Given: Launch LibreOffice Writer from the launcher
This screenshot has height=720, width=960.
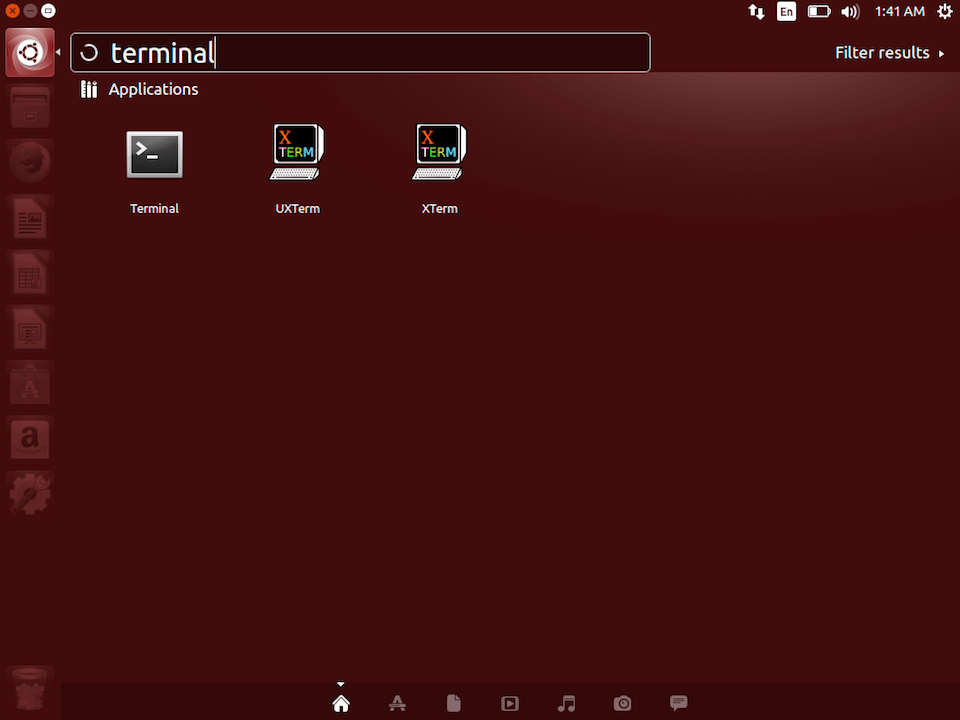Looking at the screenshot, I should click(x=30, y=216).
